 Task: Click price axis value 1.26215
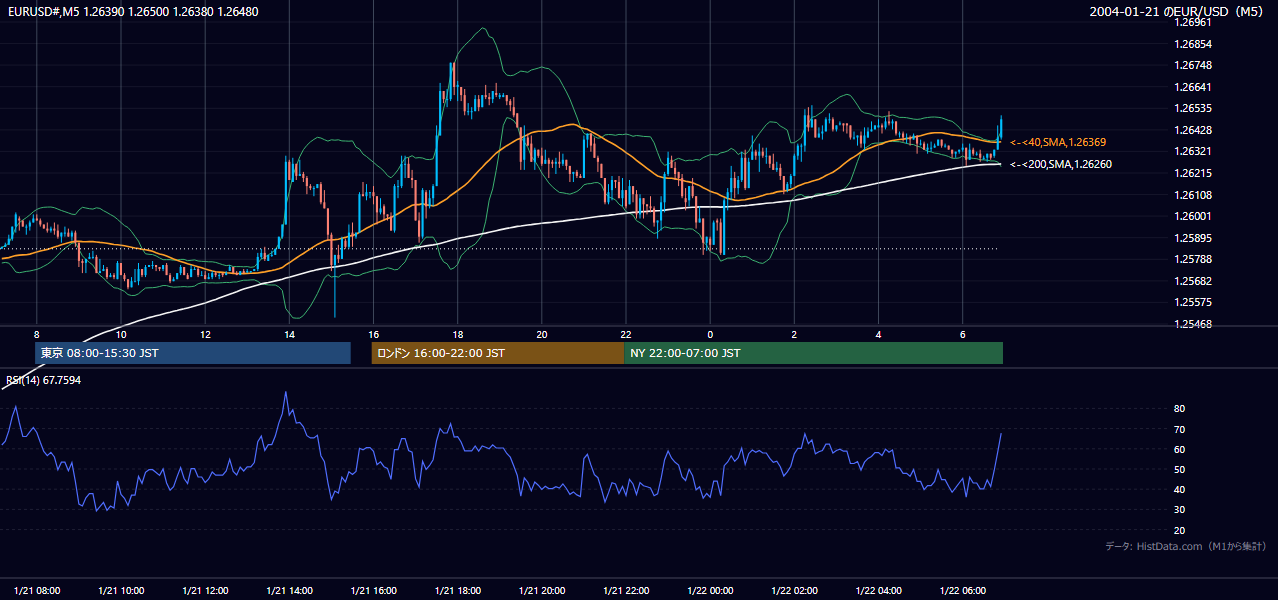1194,173
